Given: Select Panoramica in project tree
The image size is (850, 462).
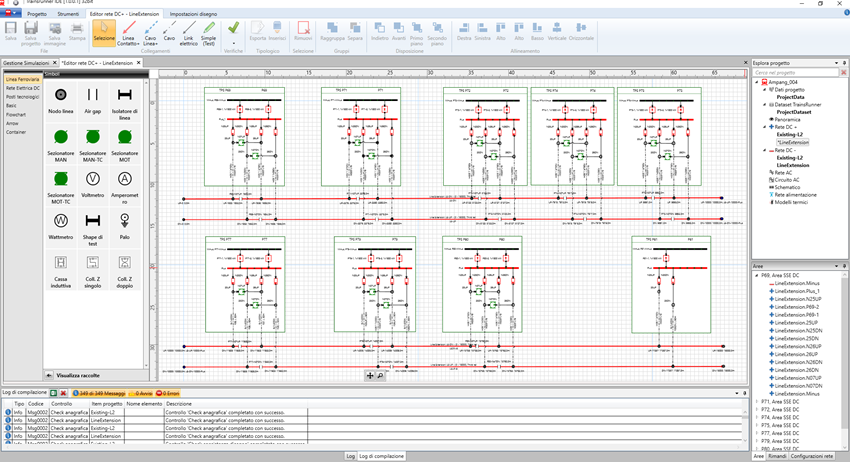Looking at the screenshot, I should pos(787,119).
